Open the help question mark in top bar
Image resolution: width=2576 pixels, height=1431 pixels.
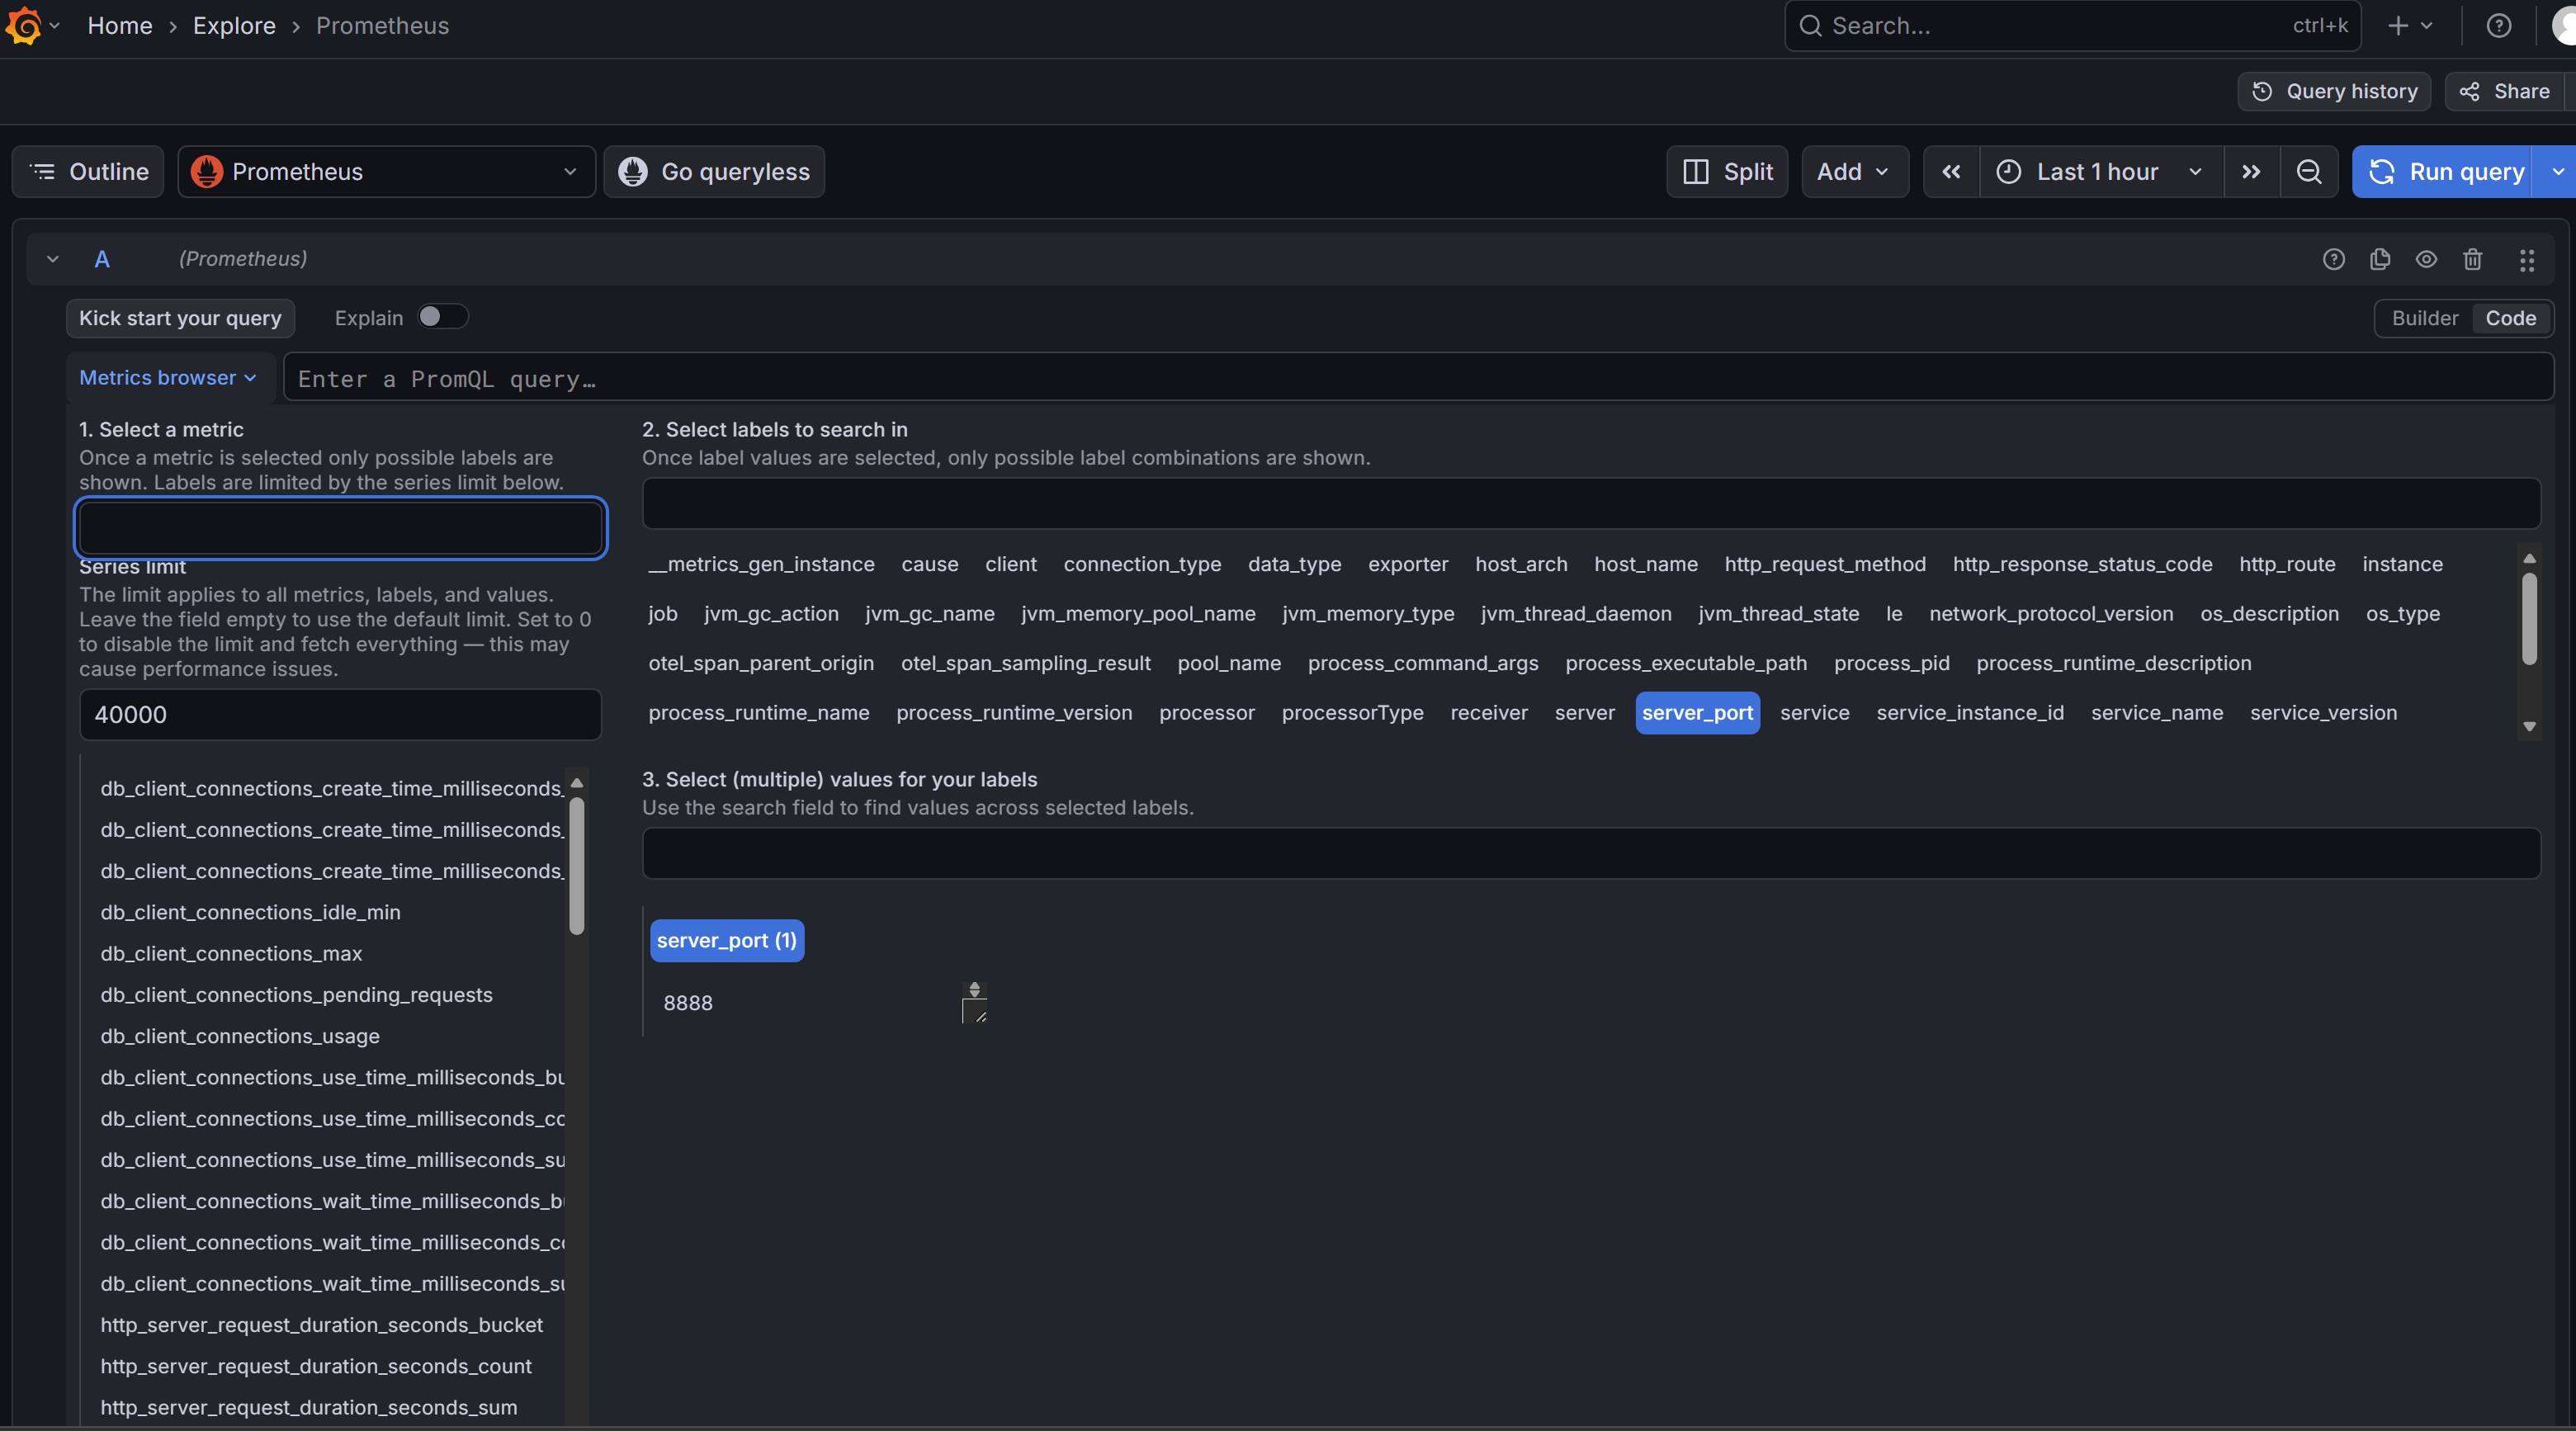tap(2498, 26)
